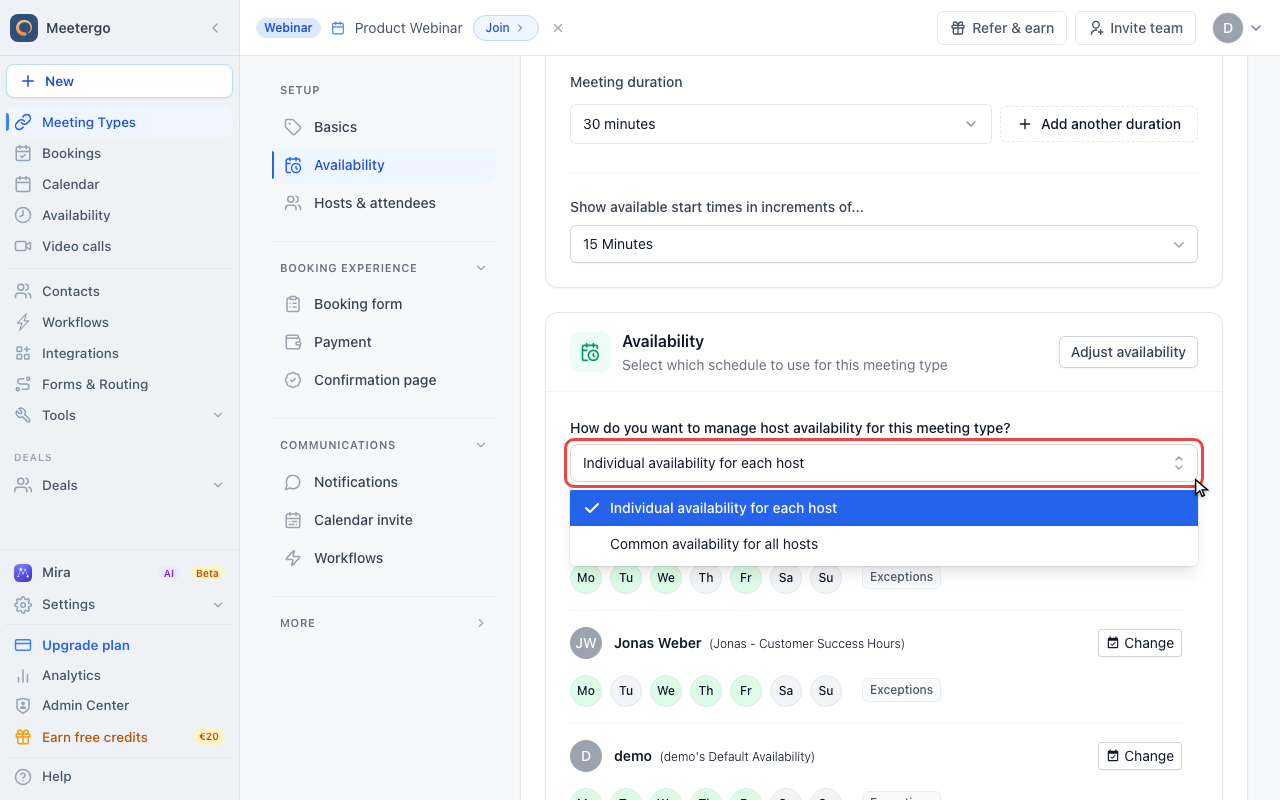Viewport: 1280px width, 800px height.
Task: Open the user avatar D menu
Action: [1238, 28]
